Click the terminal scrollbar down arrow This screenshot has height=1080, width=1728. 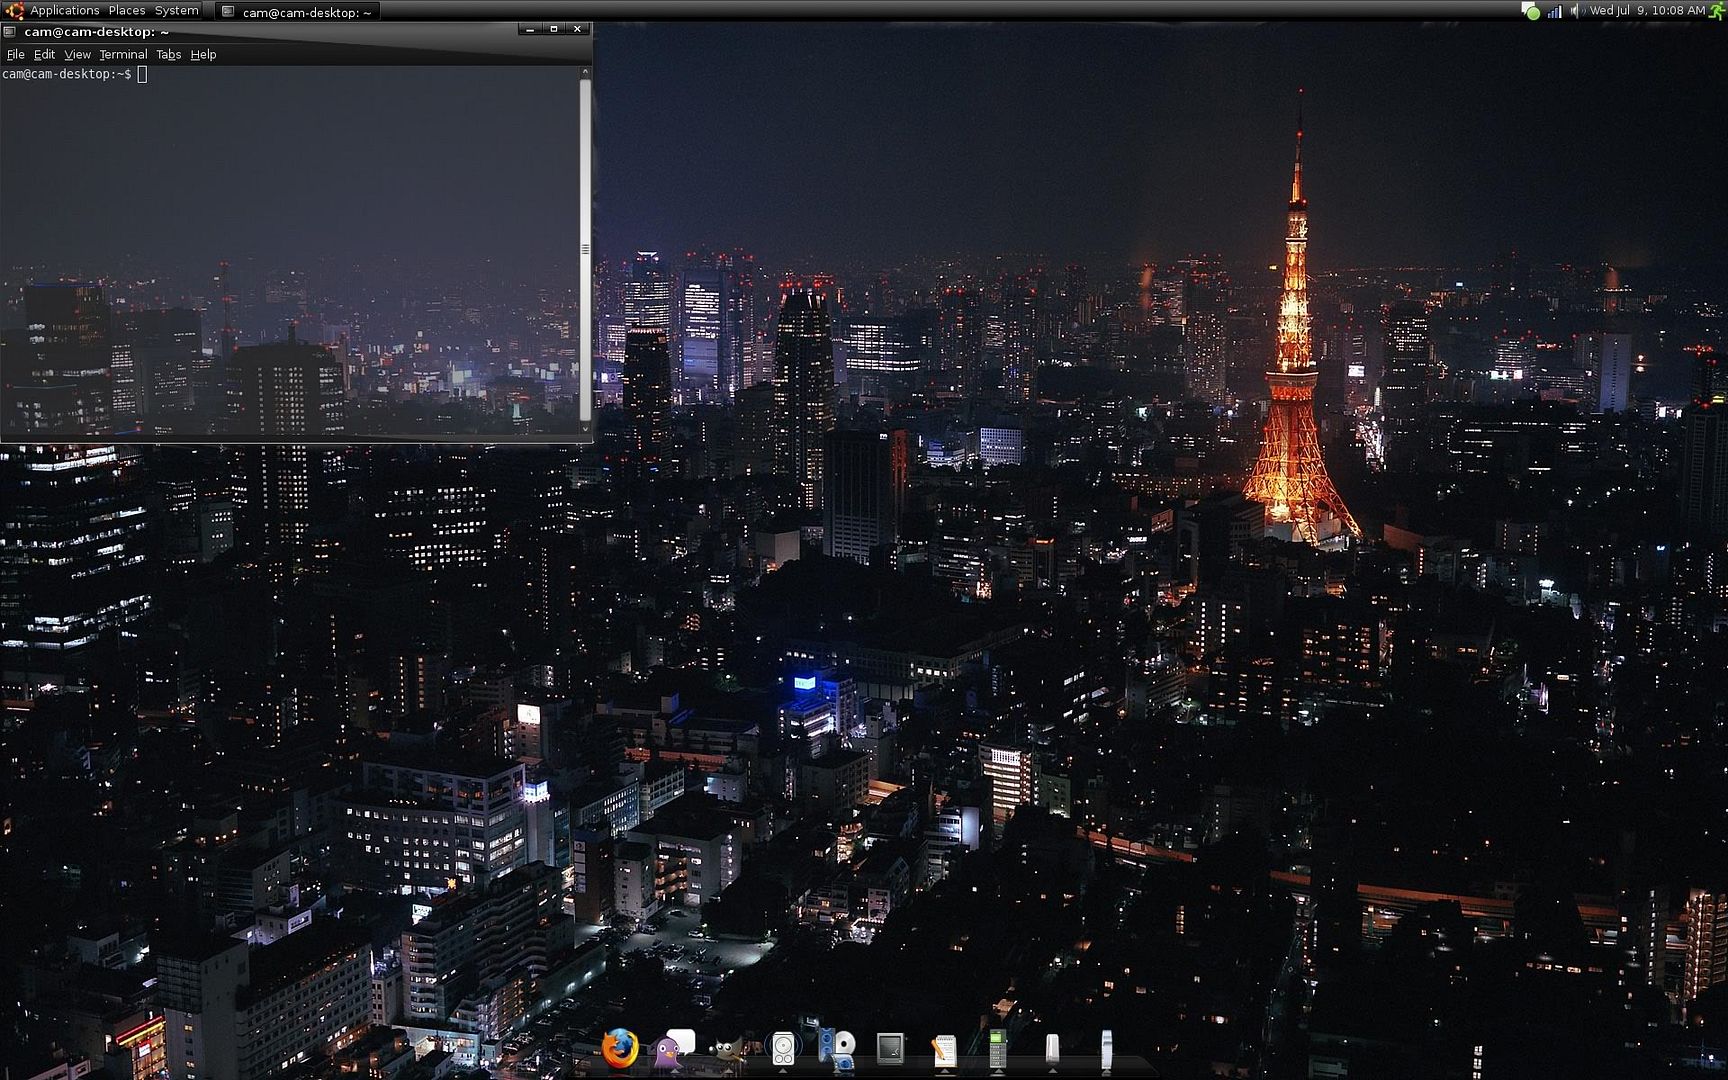coord(585,428)
